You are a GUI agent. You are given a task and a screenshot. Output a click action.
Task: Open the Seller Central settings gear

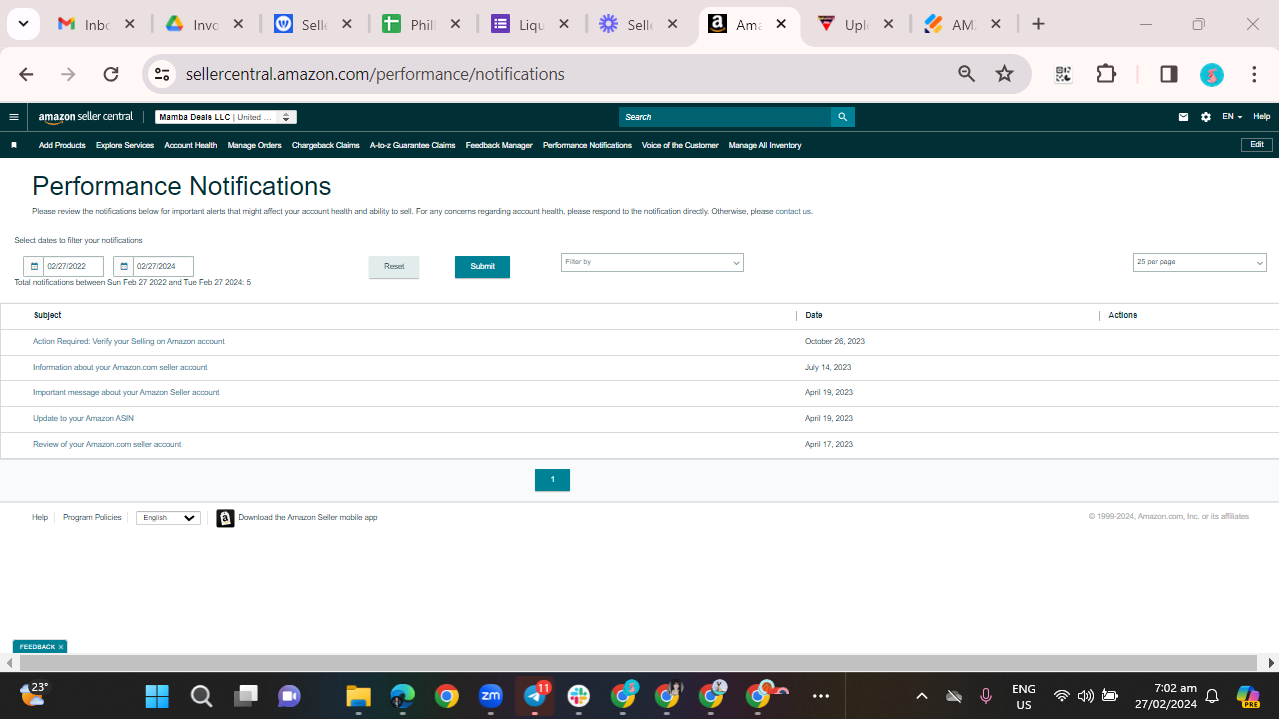1206,117
